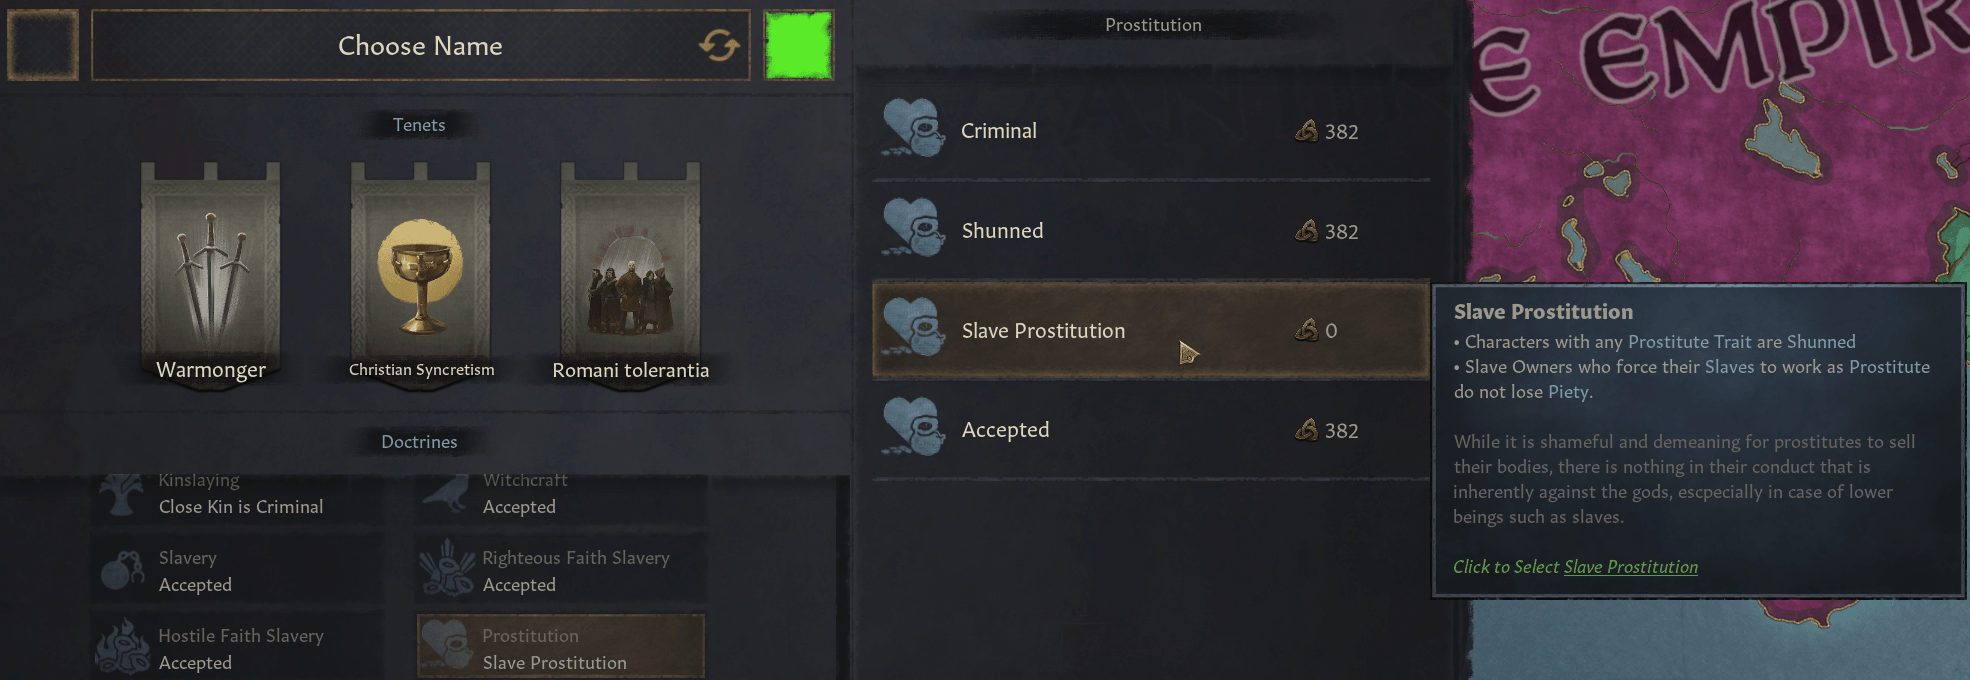Click the Choose Name field
Viewport: 1970px width, 680px height.
coord(420,45)
